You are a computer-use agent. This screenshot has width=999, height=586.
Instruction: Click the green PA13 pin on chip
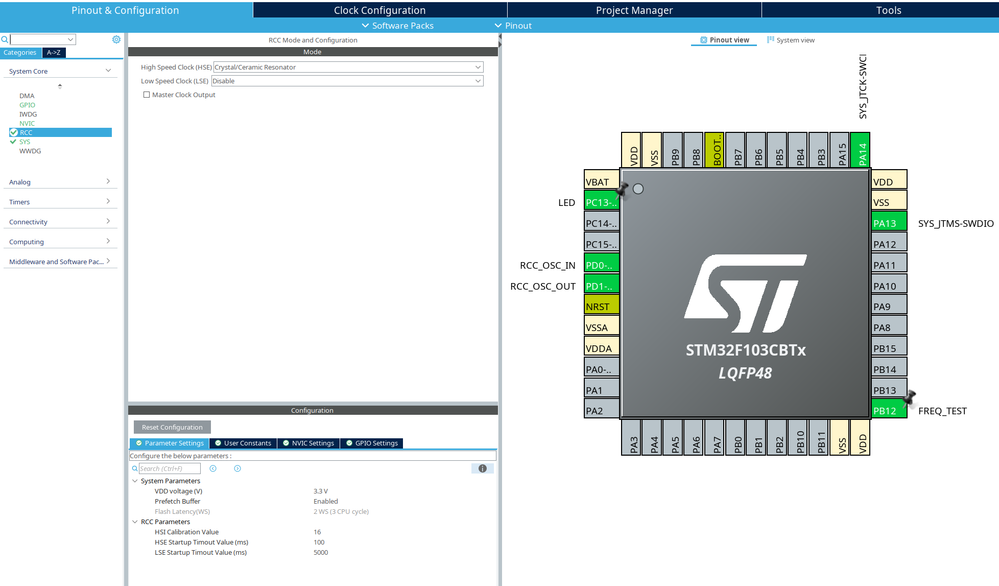889,223
